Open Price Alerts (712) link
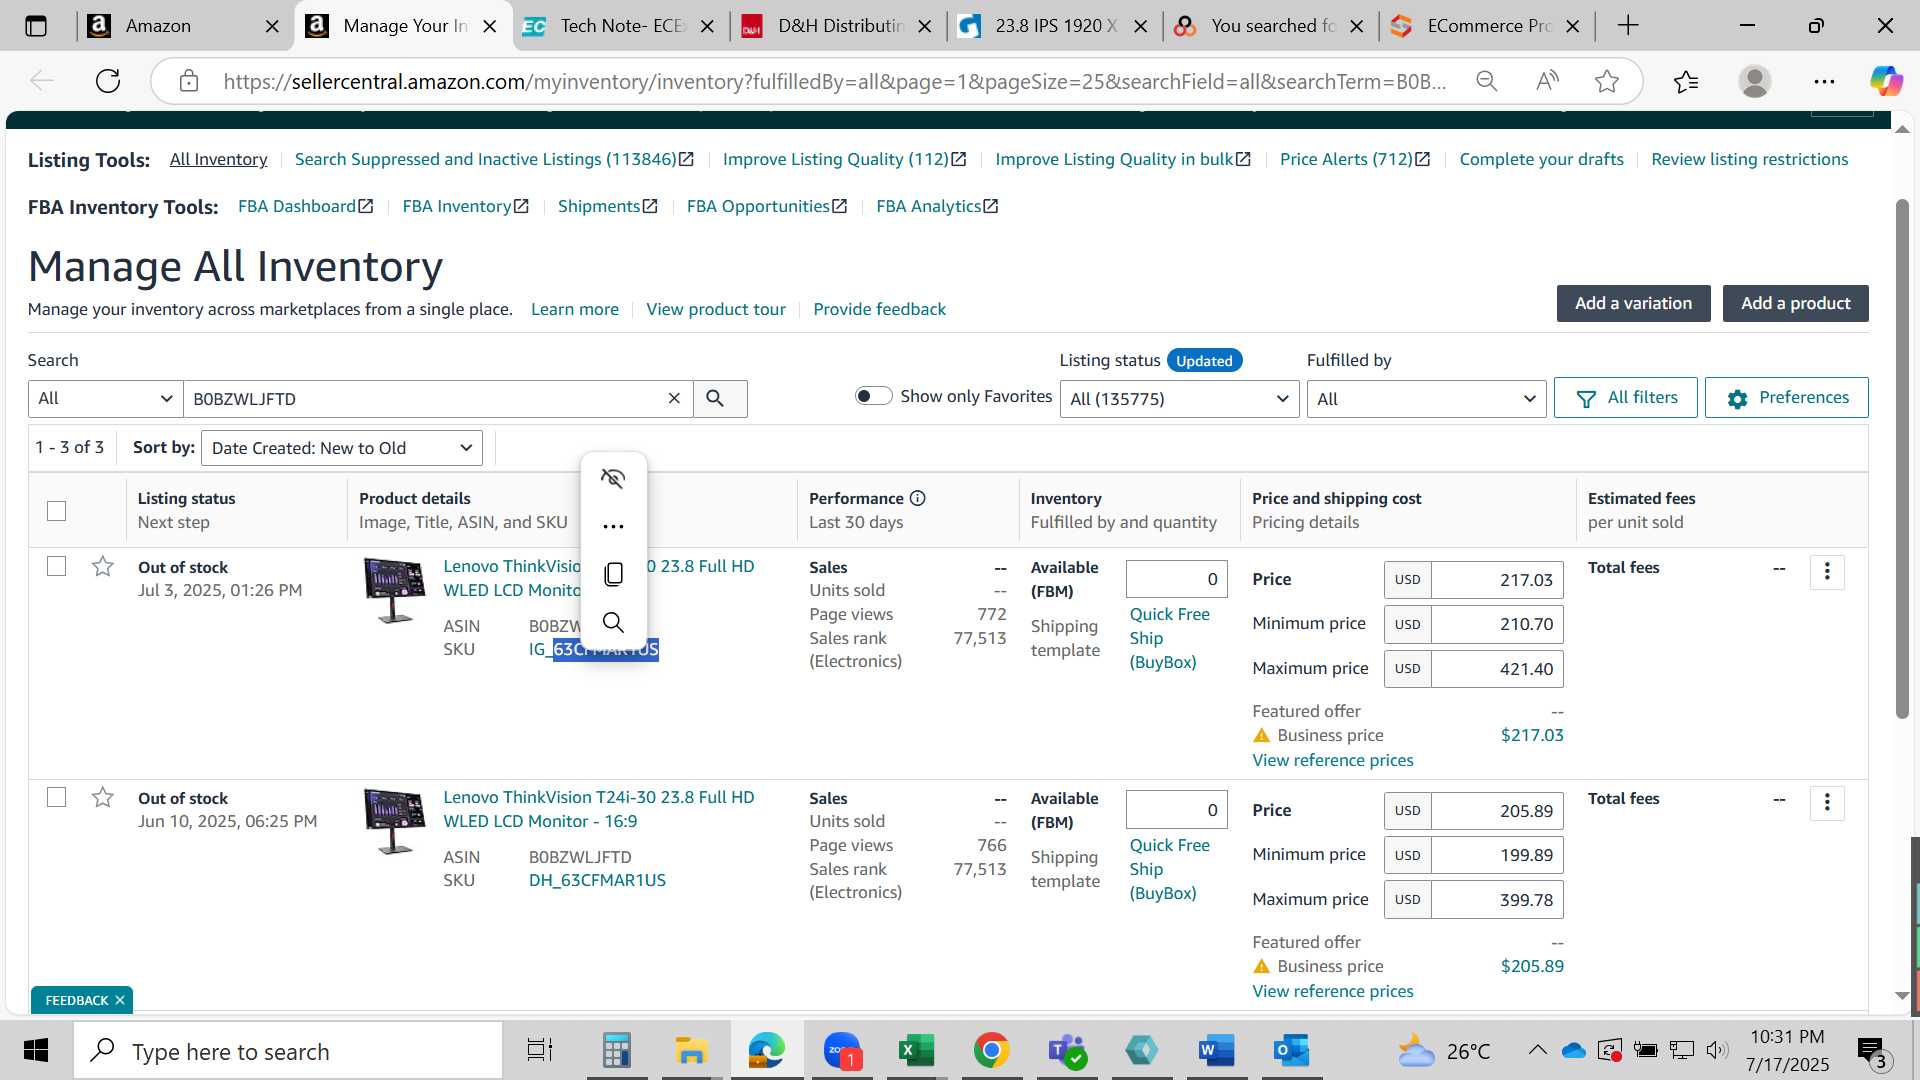The width and height of the screenshot is (1920, 1080). point(1355,159)
